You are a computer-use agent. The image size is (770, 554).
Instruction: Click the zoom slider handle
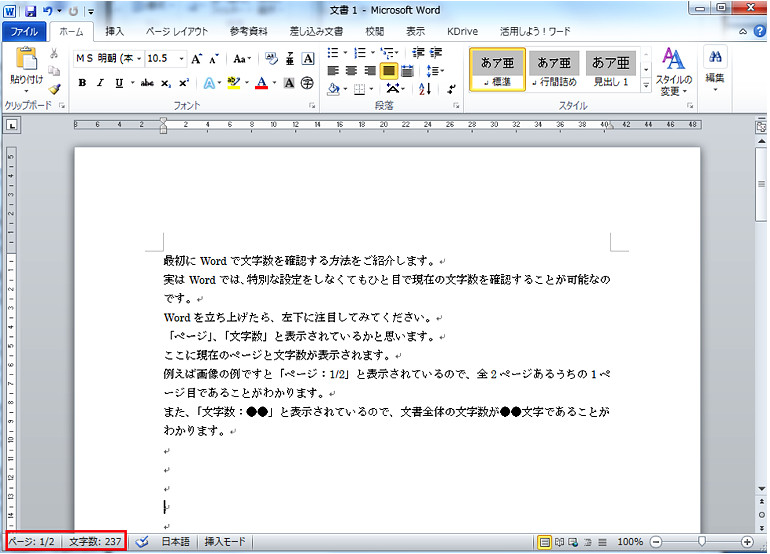coord(702,541)
